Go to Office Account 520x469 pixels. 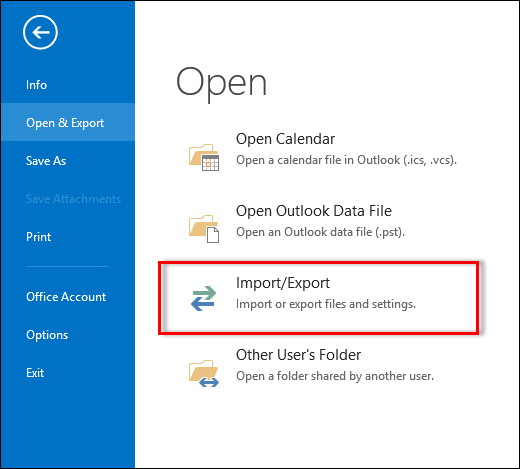[68, 297]
